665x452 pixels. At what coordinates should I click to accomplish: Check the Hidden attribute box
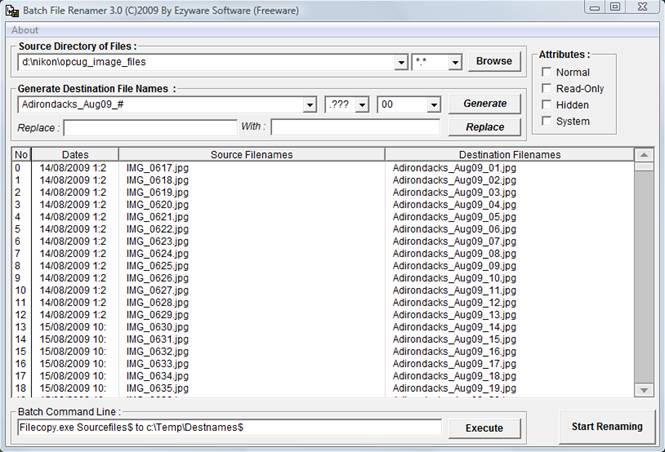[x=547, y=104]
